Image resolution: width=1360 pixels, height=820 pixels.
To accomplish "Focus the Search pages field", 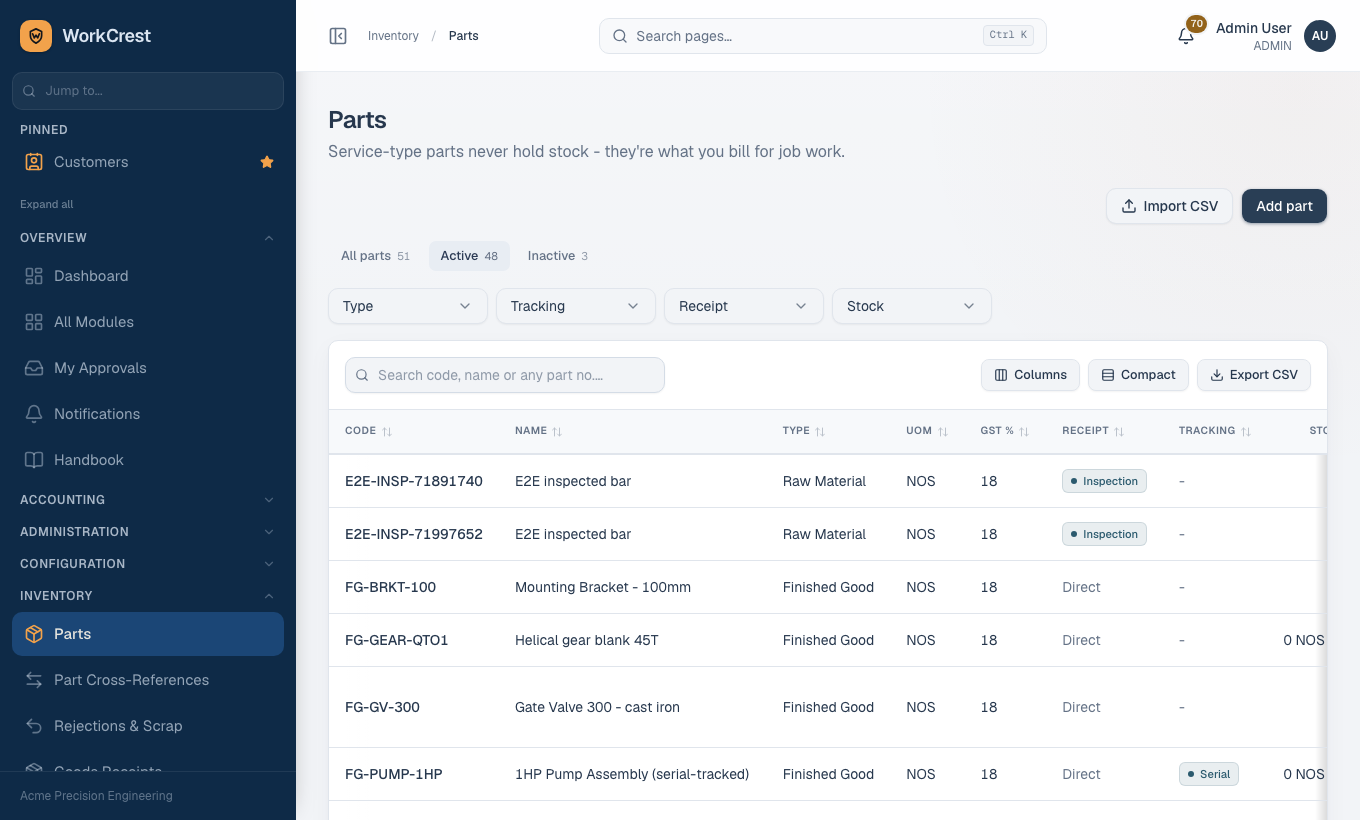I will pos(823,36).
